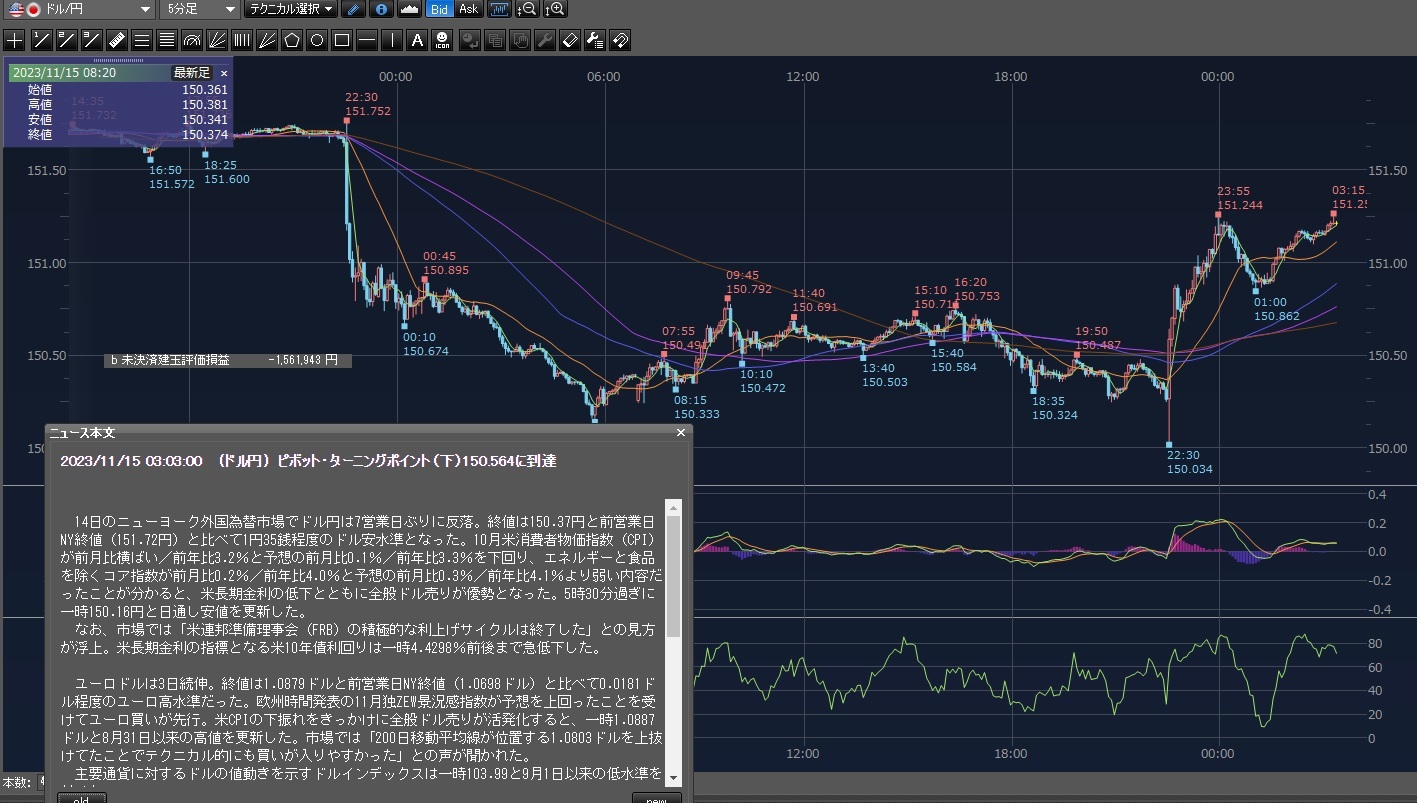Select the pentagon shape drawing tool
Image resolution: width=1417 pixels, height=803 pixels.
(x=292, y=41)
